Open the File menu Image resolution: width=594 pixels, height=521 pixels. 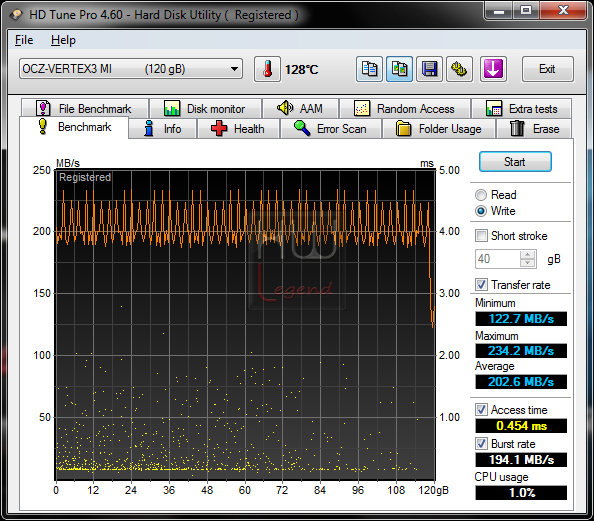click(24, 40)
